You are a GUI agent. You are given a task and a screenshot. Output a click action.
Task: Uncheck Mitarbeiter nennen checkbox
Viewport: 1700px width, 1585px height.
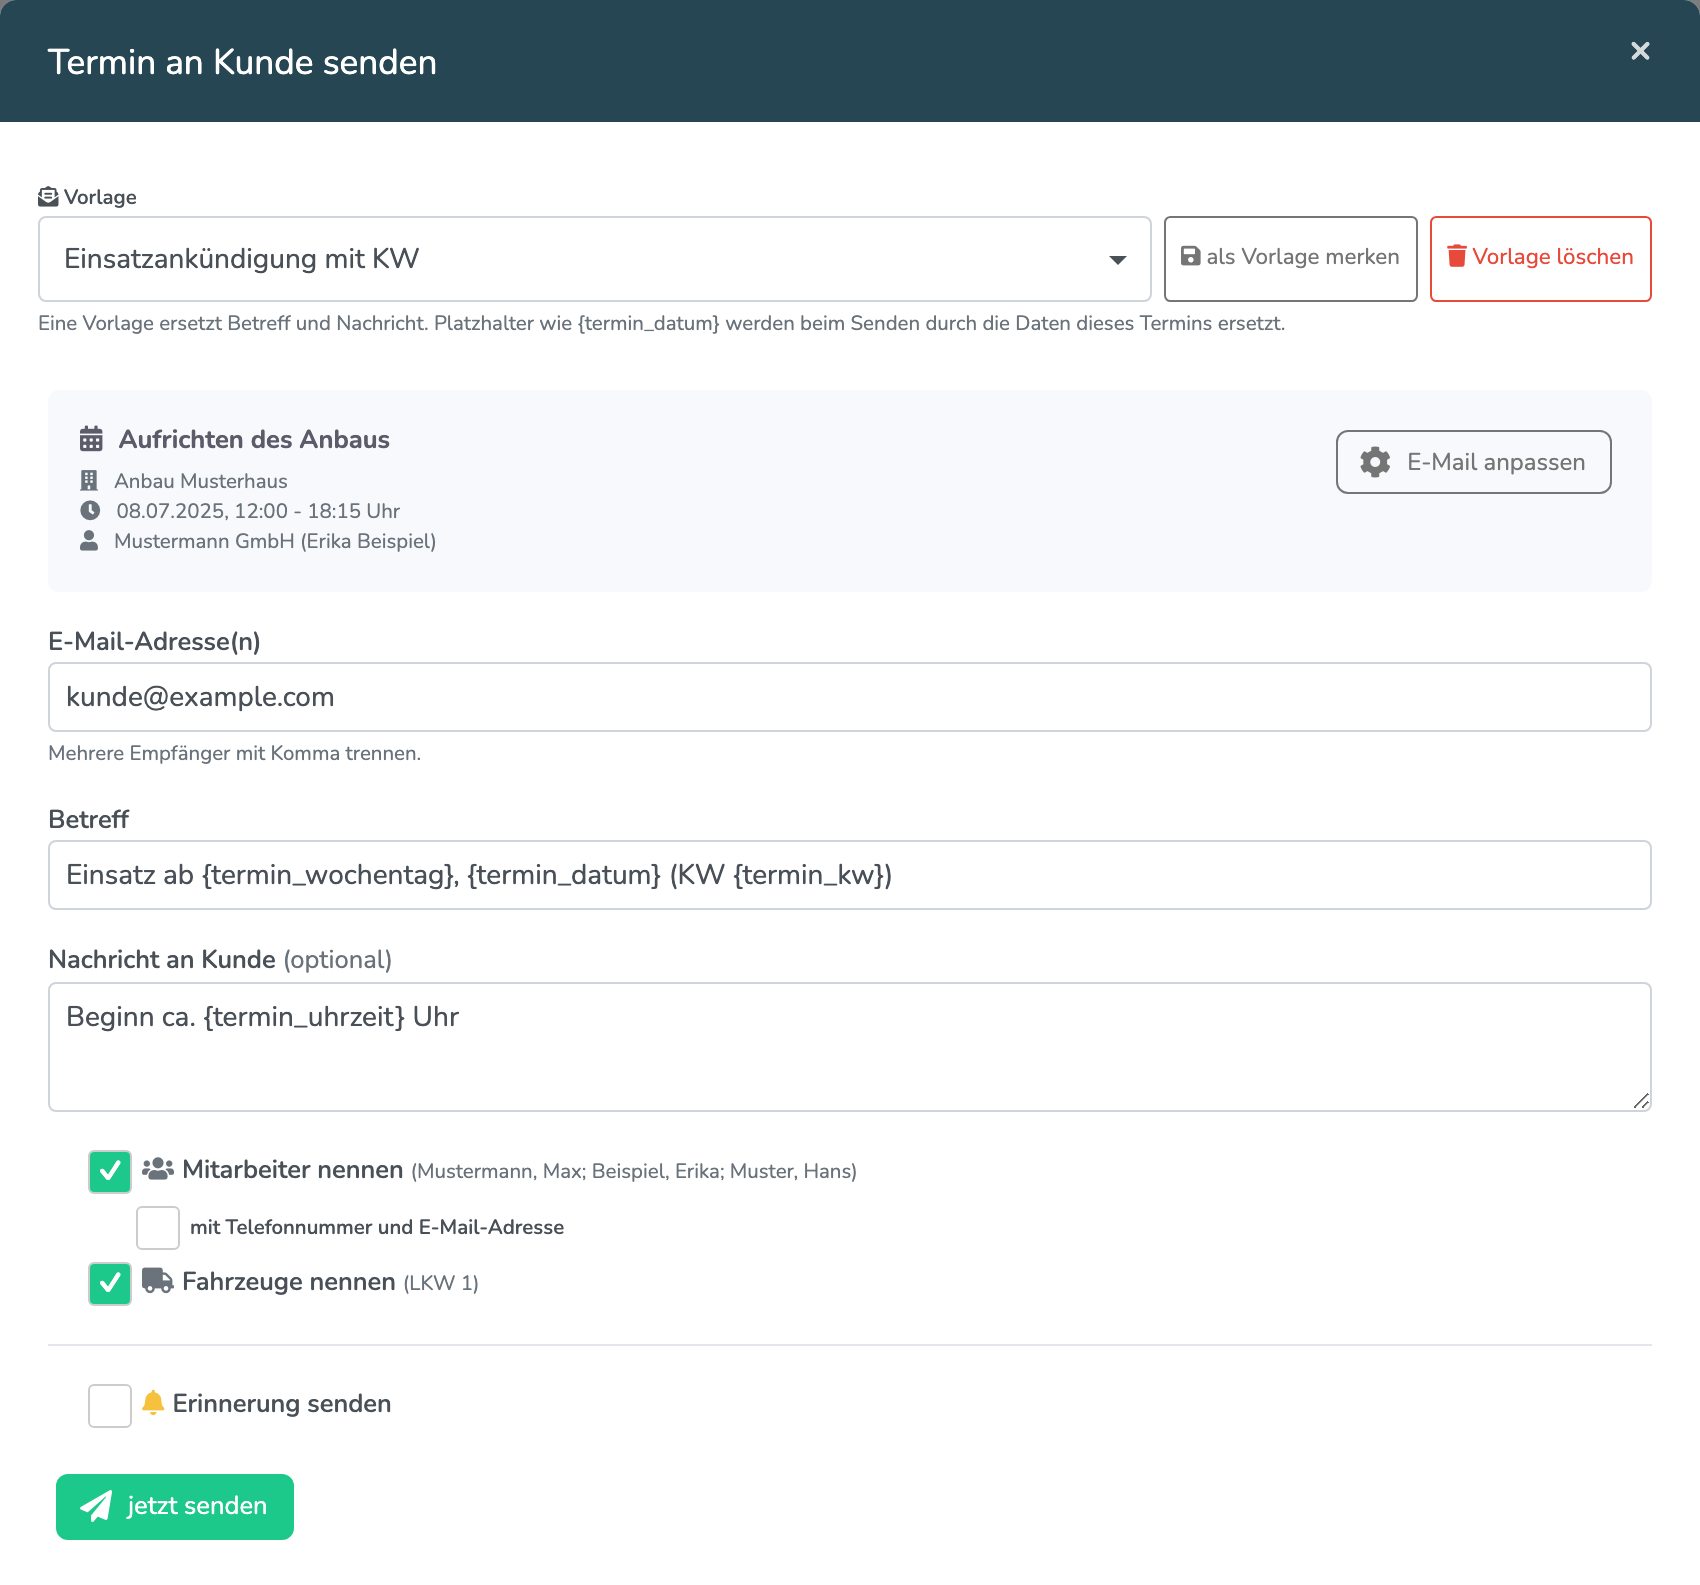click(x=110, y=1171)
